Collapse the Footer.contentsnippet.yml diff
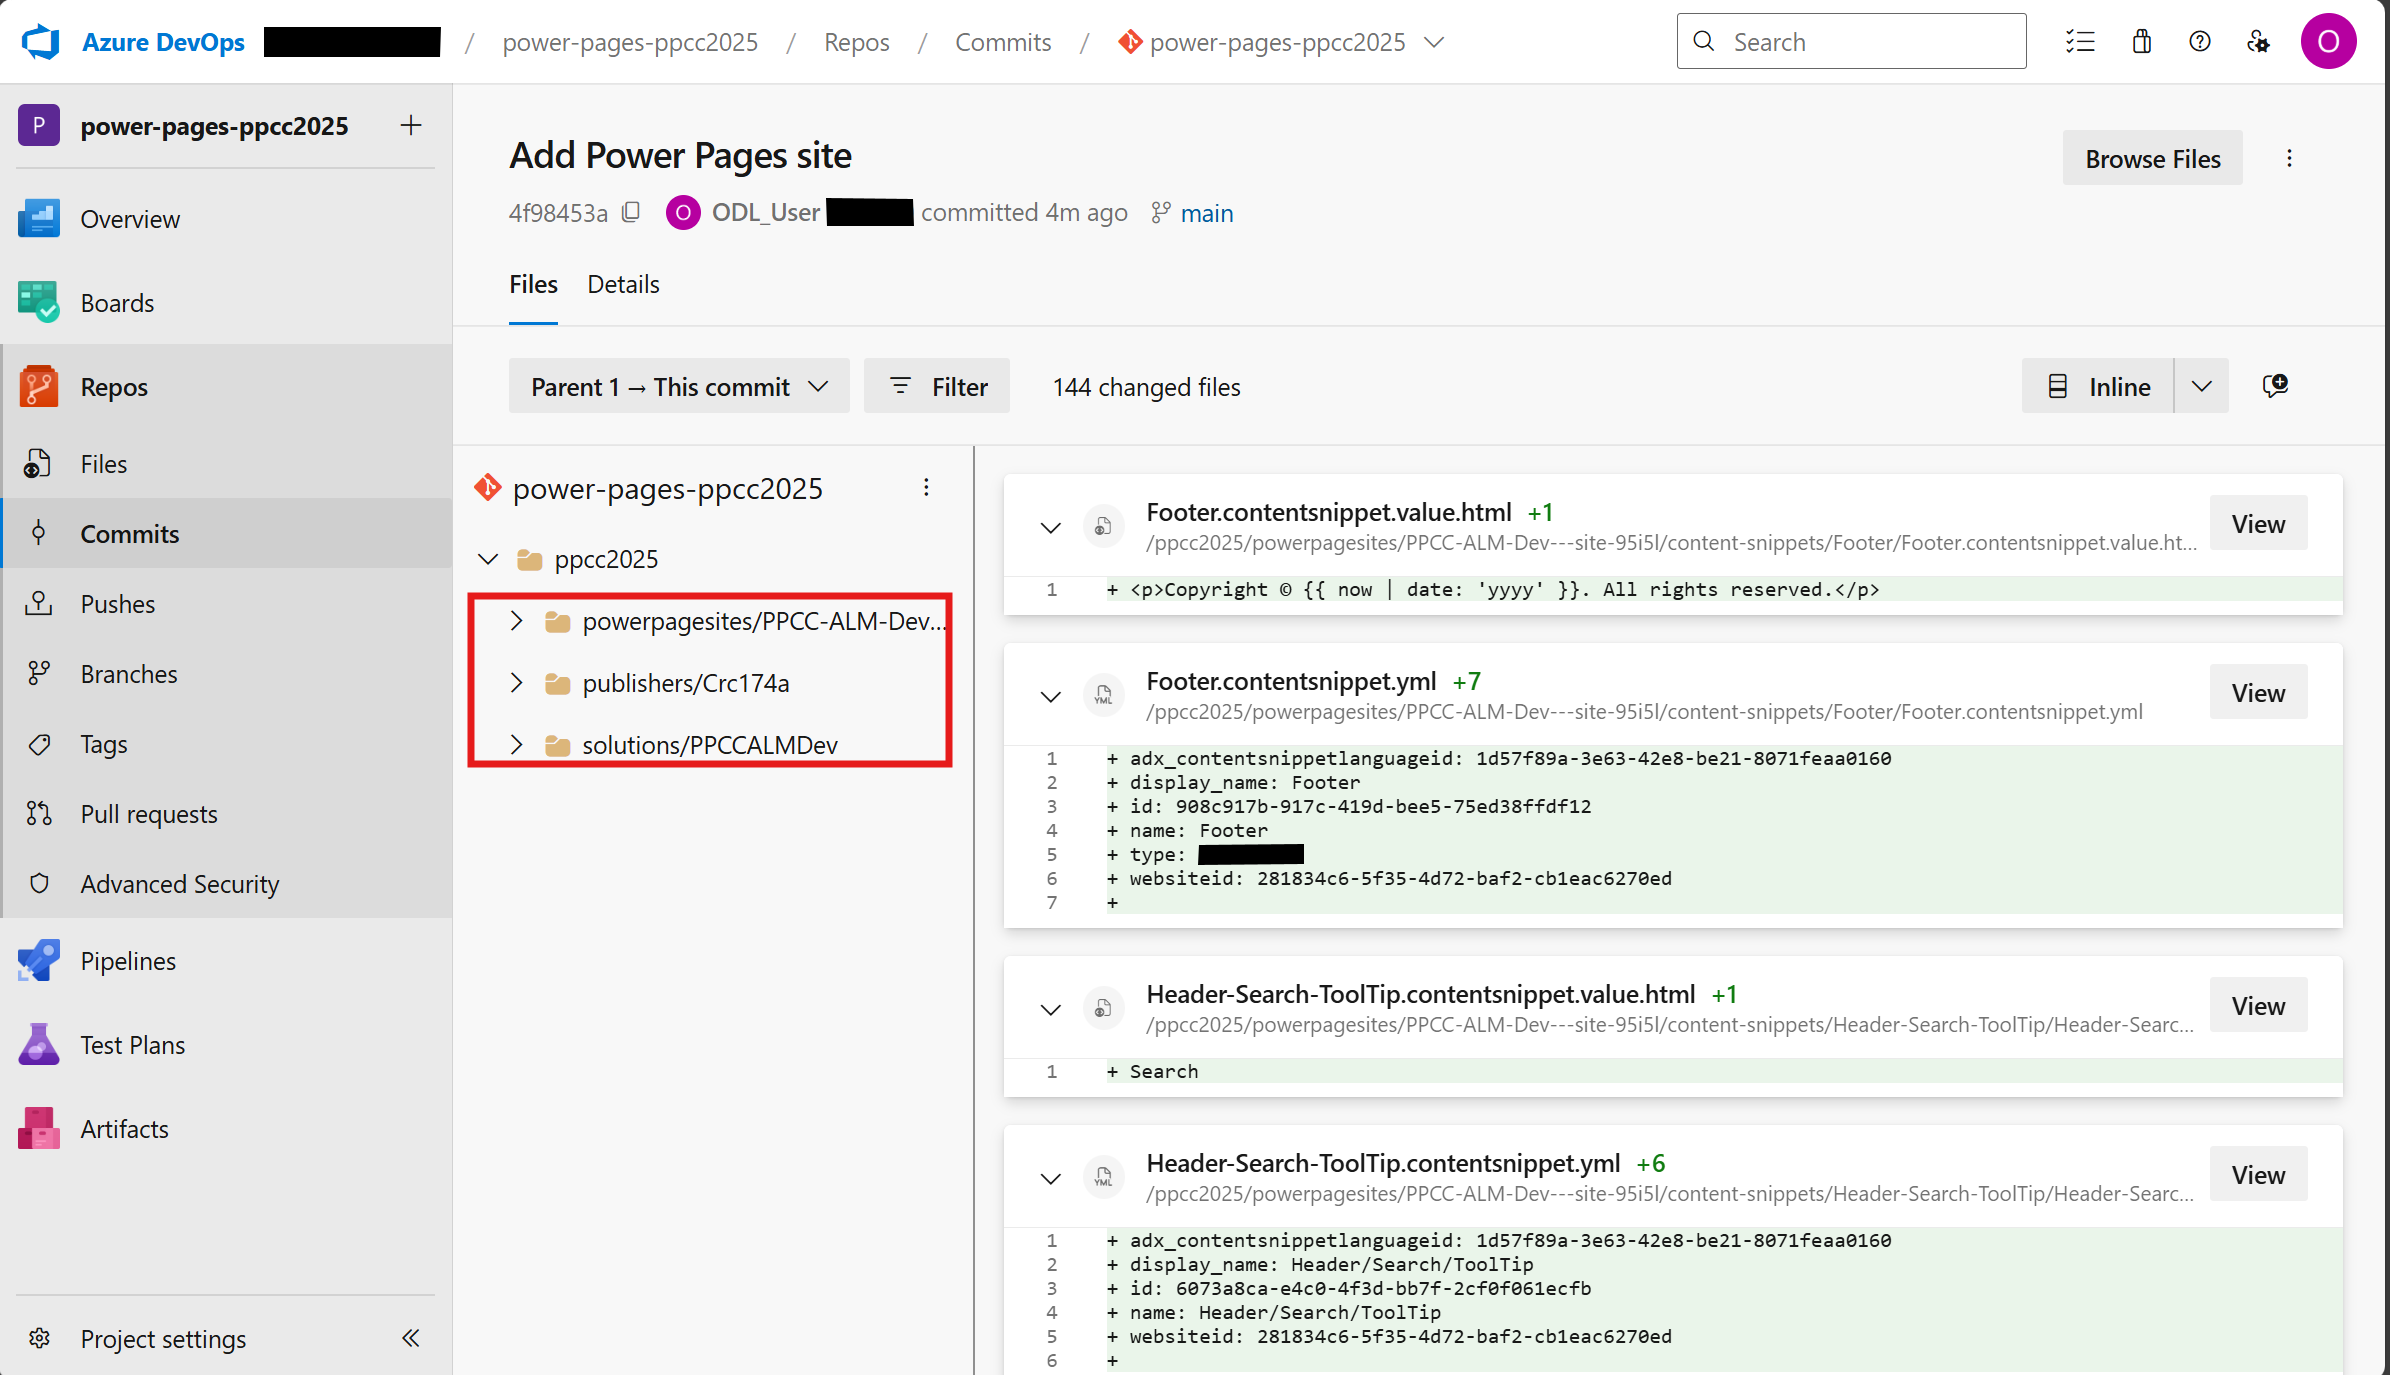 point(1050,696)
